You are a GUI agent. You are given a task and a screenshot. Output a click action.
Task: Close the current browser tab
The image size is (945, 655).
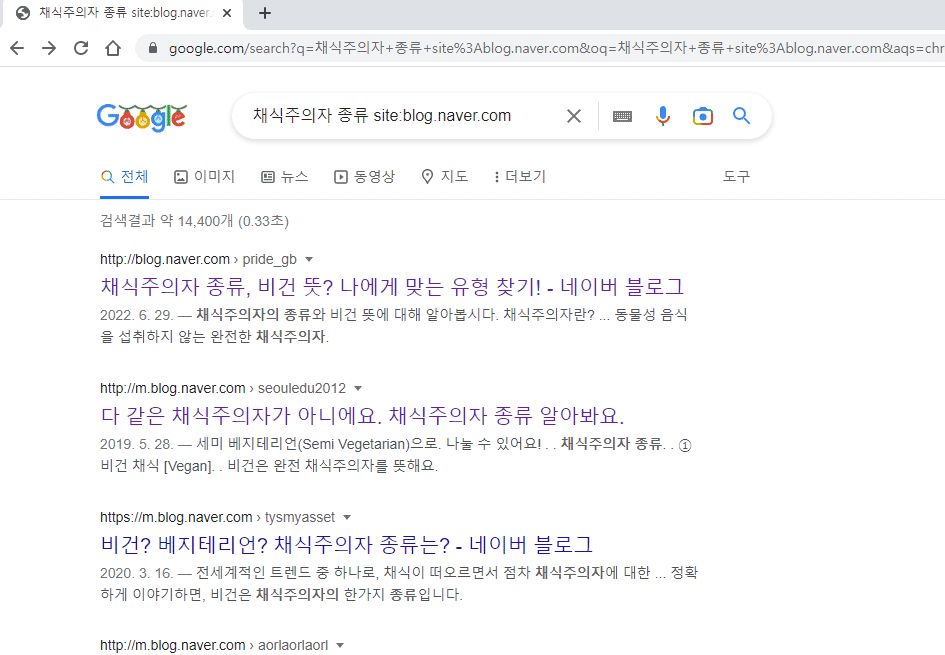(x=227, y=13)
